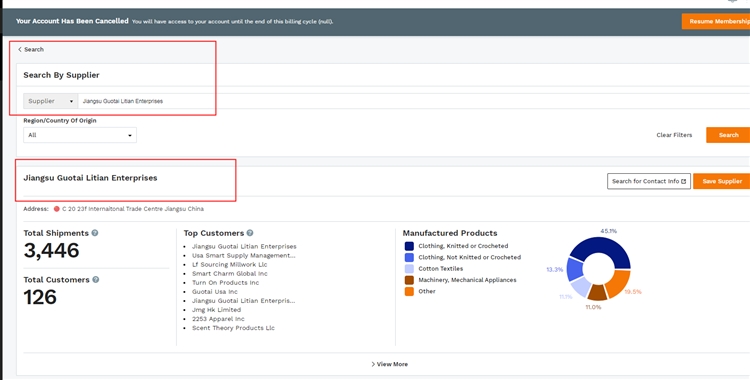Viewport: 750px width, 380px height.
Task: Select customer Turn On Products Inc
Action: (x=225, y=282)
